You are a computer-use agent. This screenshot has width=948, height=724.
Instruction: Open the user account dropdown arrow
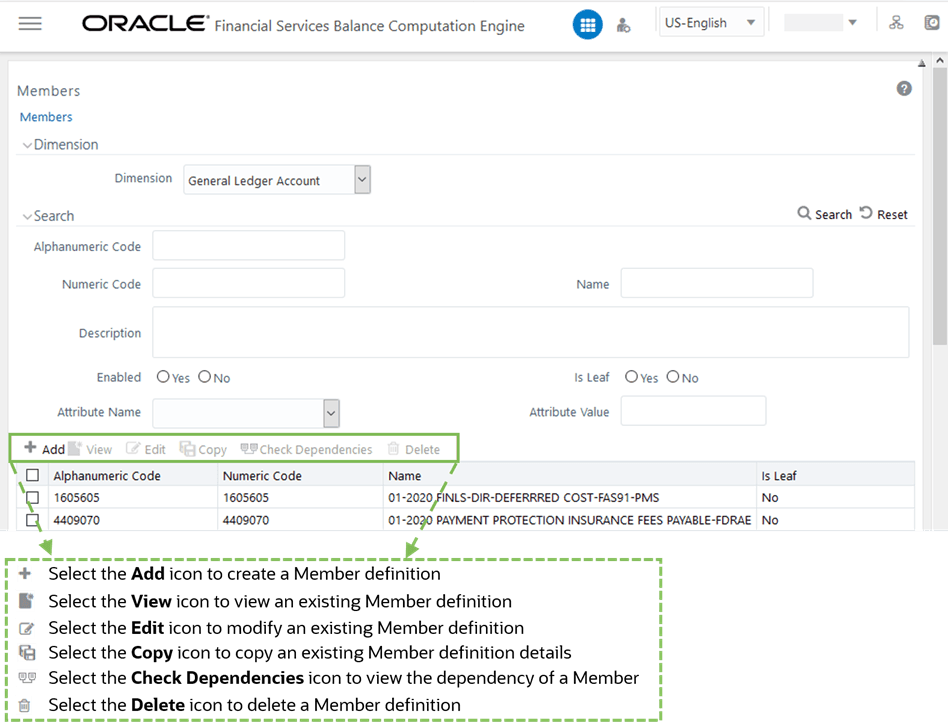point(852,23)
